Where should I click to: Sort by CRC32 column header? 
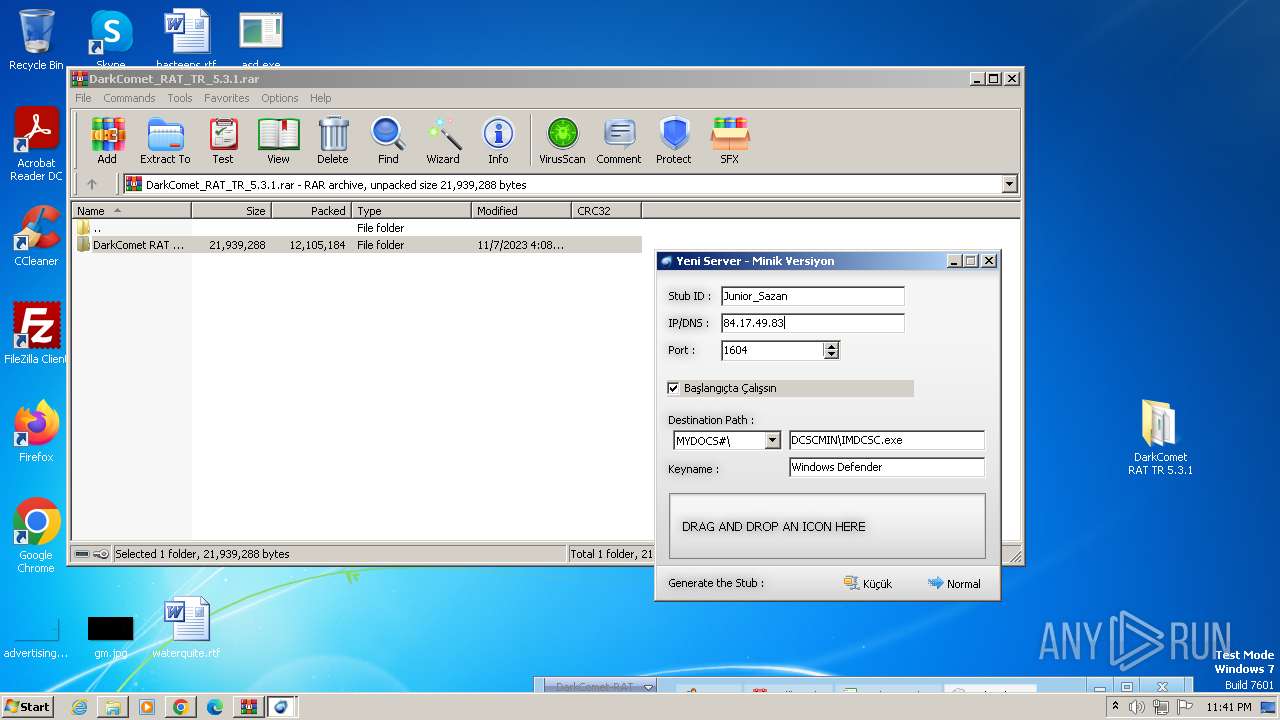click(x=606, y=211)
